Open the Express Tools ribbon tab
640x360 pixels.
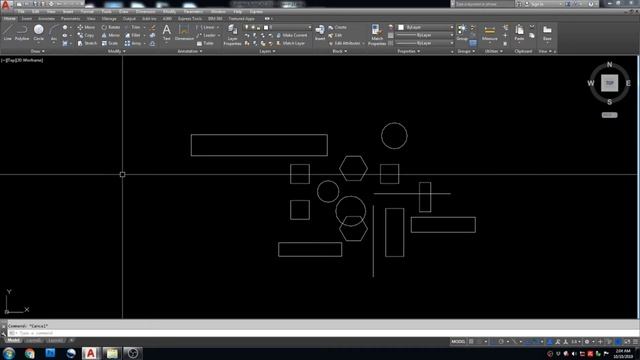(x=189, y=18)
